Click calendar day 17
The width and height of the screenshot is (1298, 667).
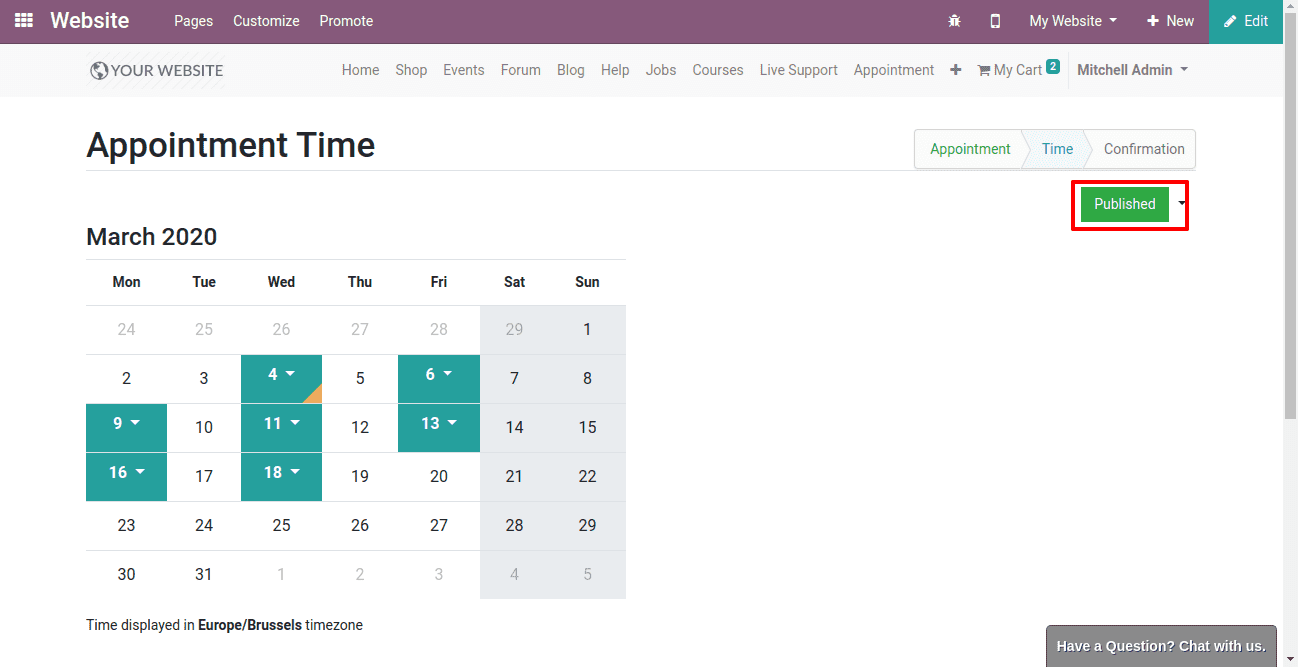[x=204, y=477]
